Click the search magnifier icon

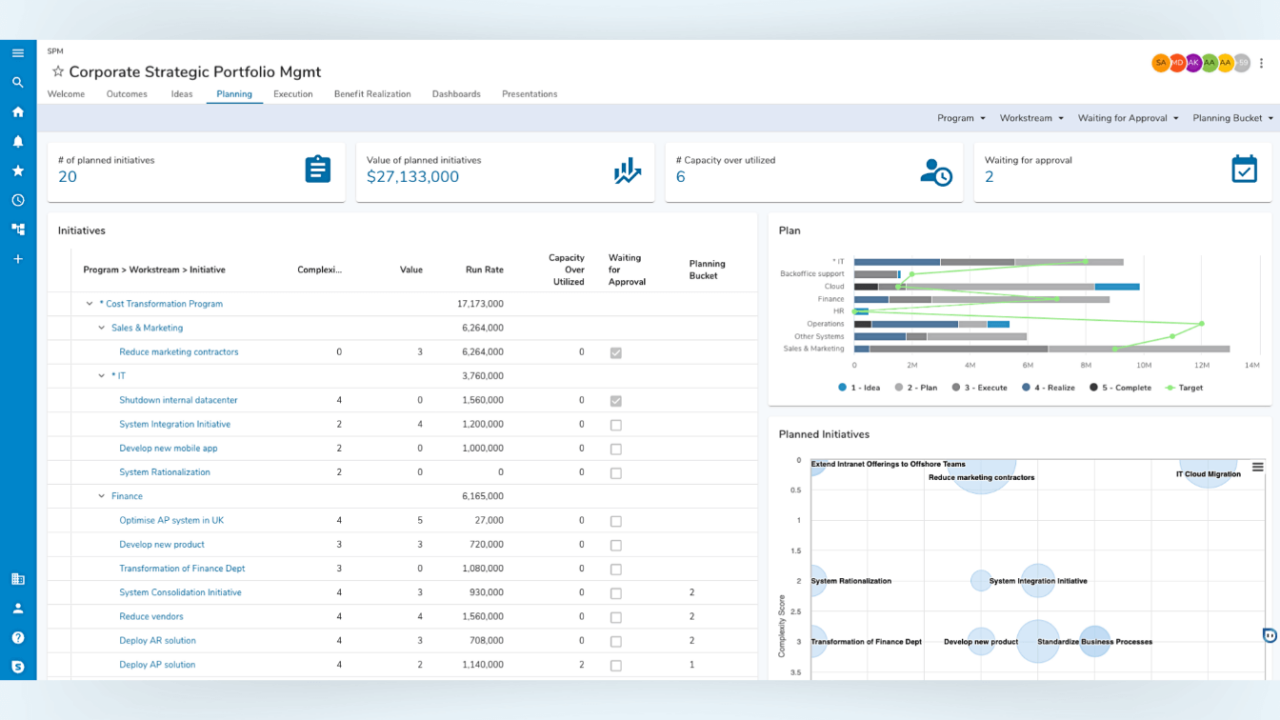(x=18, y=82)
